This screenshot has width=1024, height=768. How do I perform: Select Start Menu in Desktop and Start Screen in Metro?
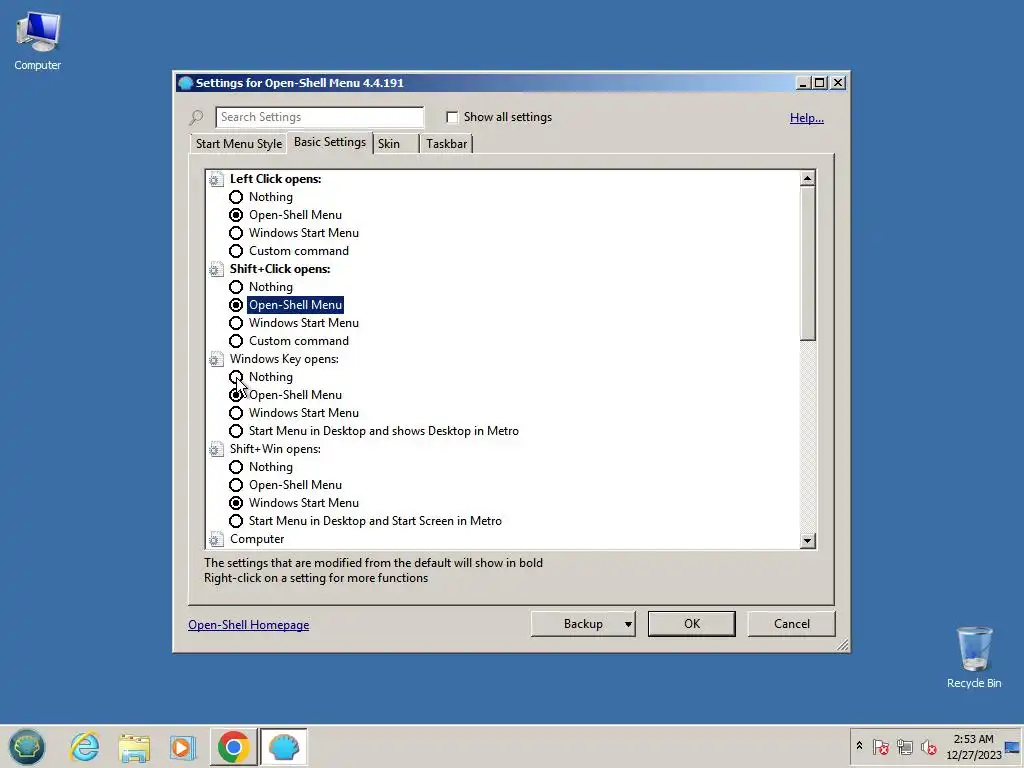236,521
